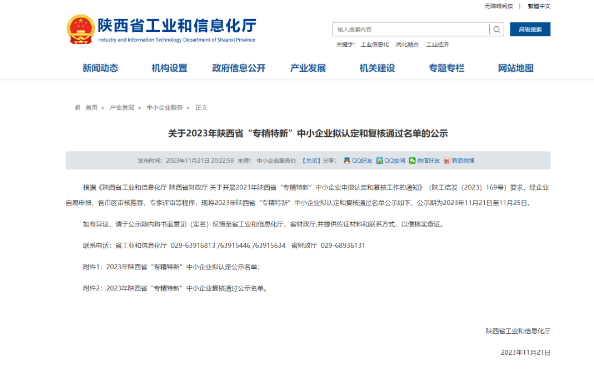Click 中小企业服务 in breadcrumb

point(164,108)
